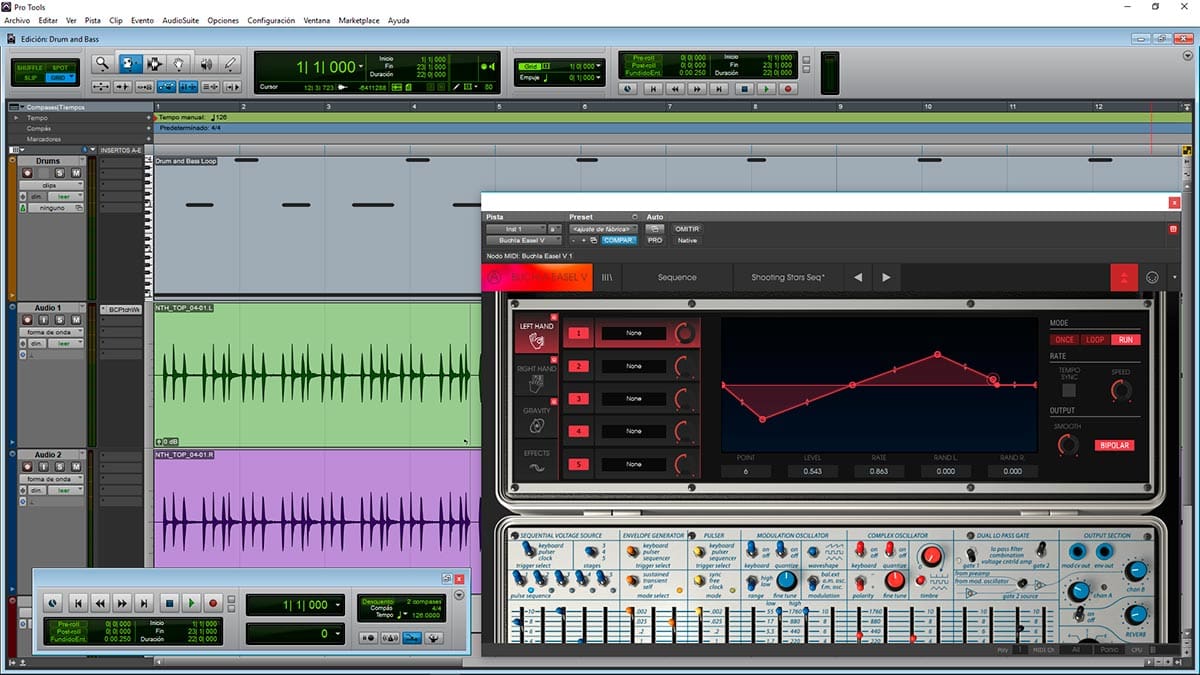Select the Grabber hand tool

[179, 64]
